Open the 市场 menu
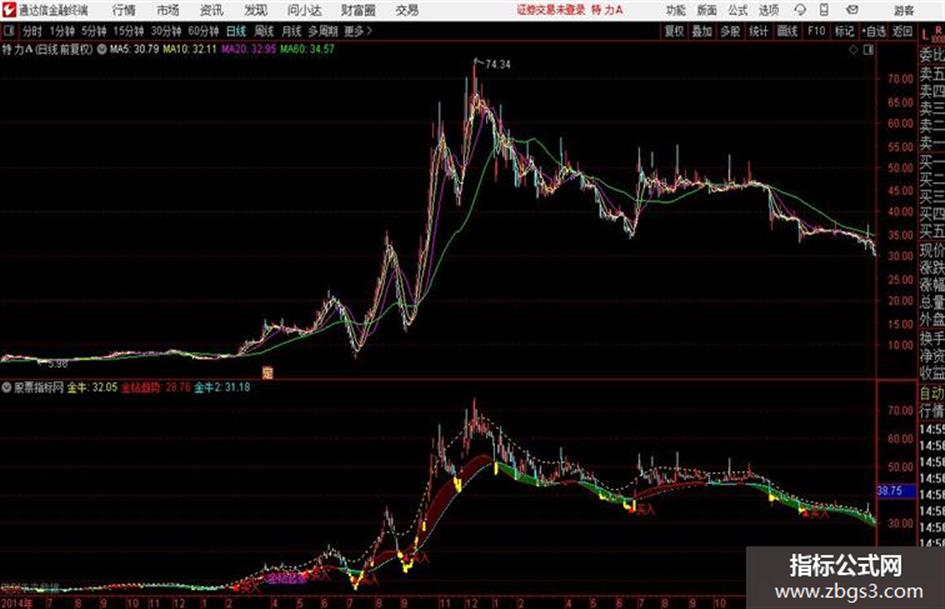Viewport: 945px width, 609px height. point(168,10)
